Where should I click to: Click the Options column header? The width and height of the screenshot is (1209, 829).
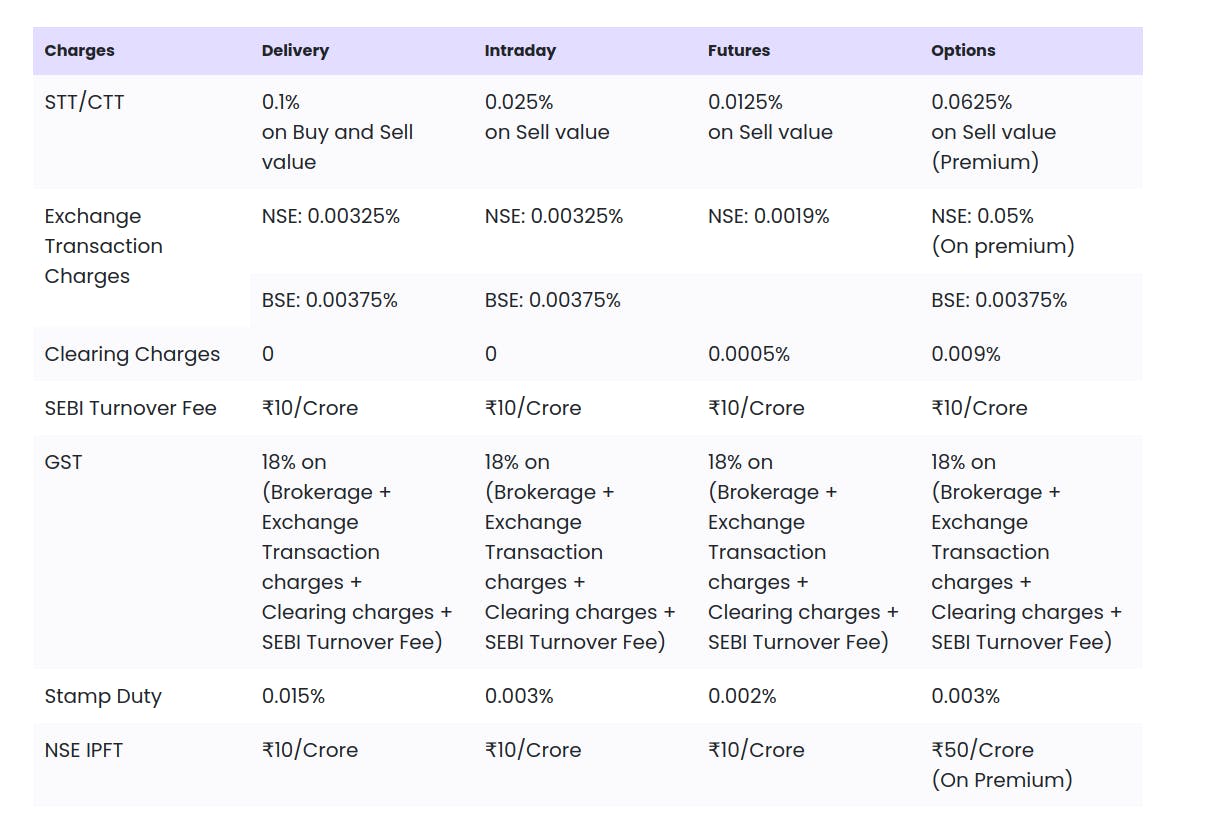[963, 51]
